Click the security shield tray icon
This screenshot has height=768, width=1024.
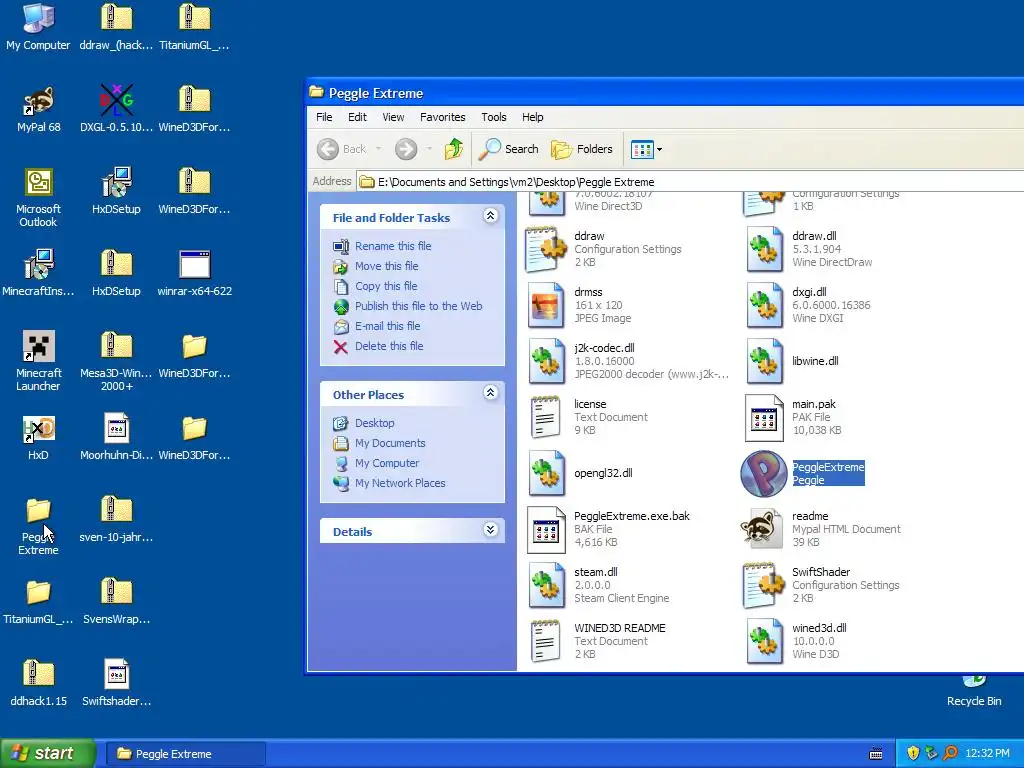click(913, 753)
